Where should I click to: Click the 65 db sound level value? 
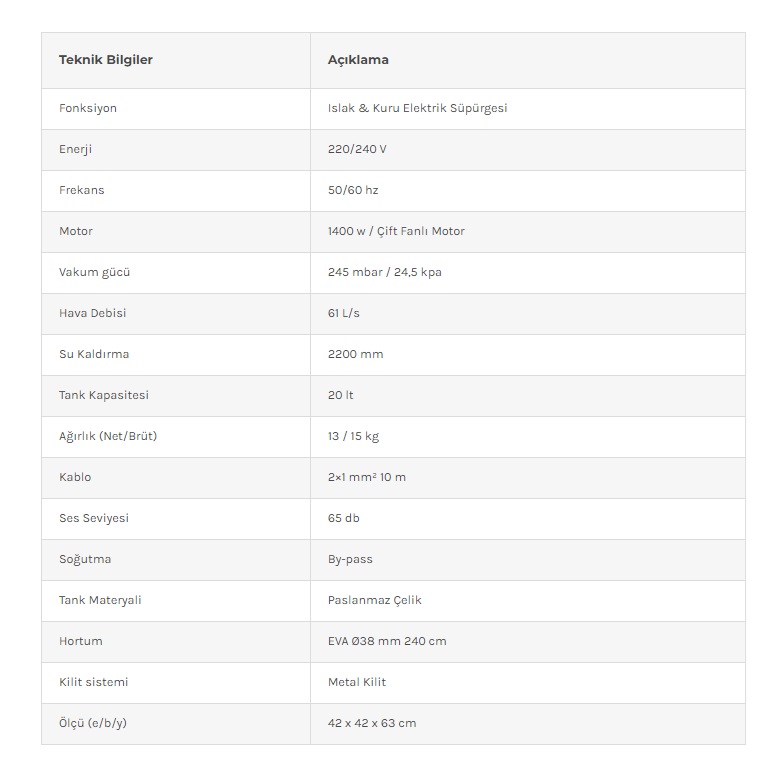344,518
